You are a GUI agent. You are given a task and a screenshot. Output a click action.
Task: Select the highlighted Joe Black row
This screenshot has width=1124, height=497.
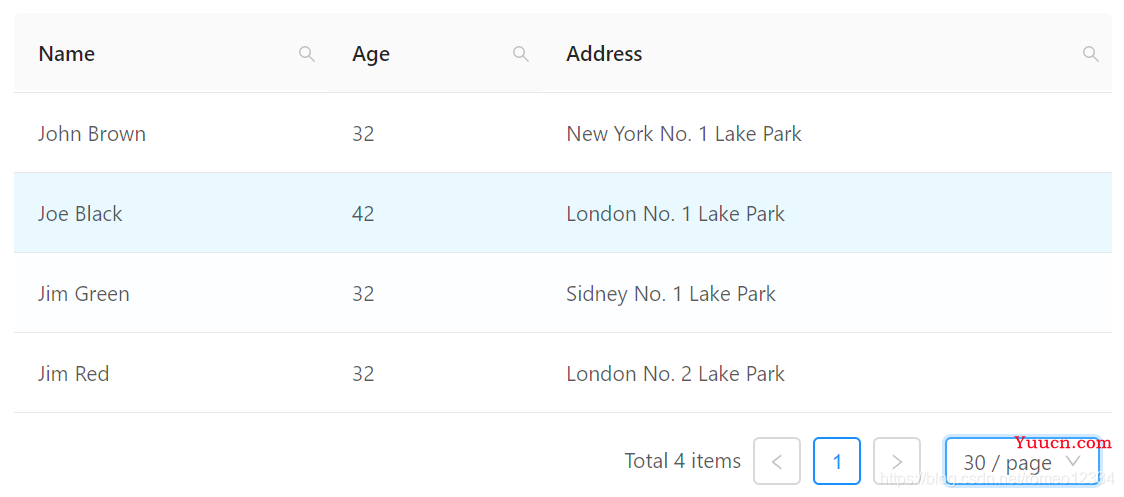(x=563, y=213)
